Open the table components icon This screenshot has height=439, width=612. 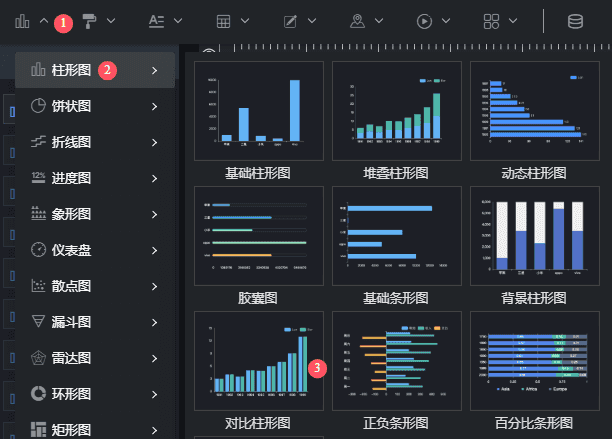pyautogui.click(x=223, y=21)
